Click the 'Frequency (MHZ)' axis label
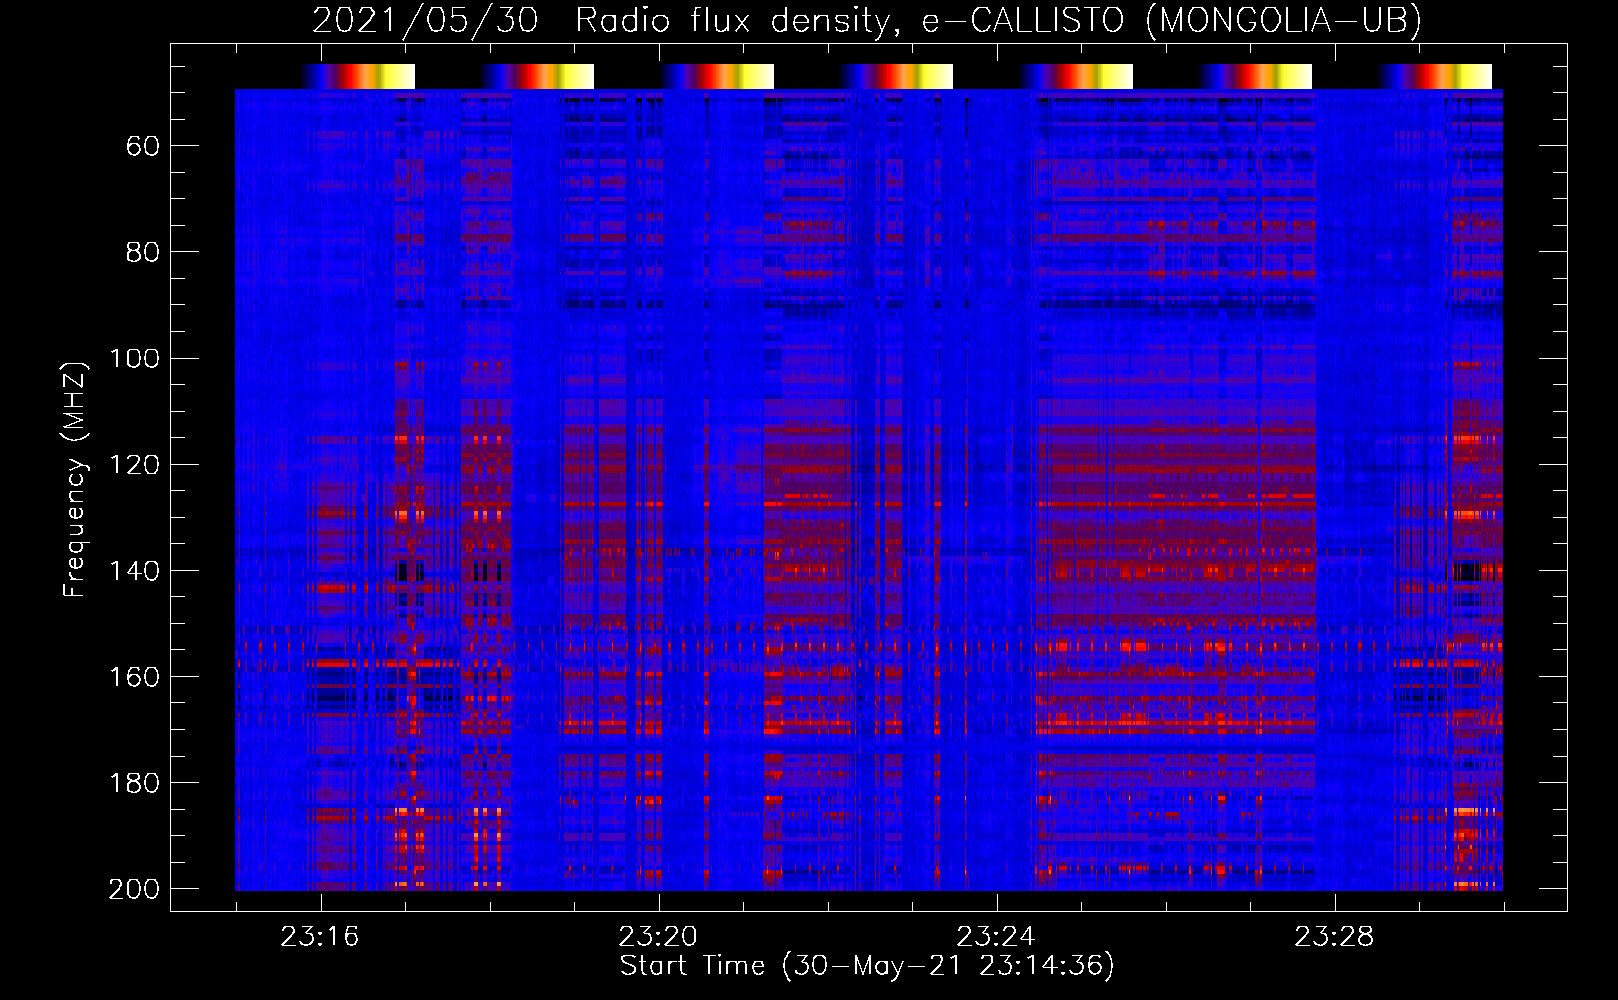Image resolution: width=1618 pixels, height=1000 pixels. [75, 479]
